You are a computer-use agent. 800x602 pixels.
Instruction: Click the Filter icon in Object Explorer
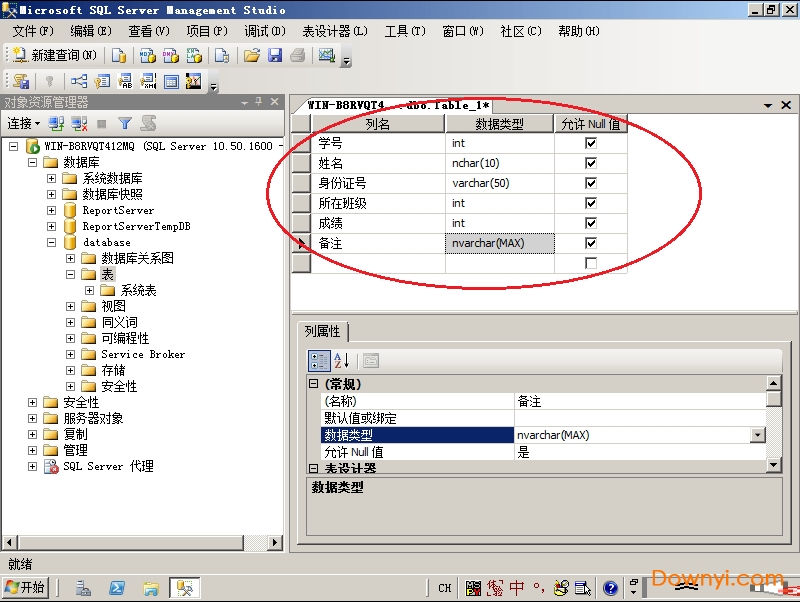tap(125, 124)
